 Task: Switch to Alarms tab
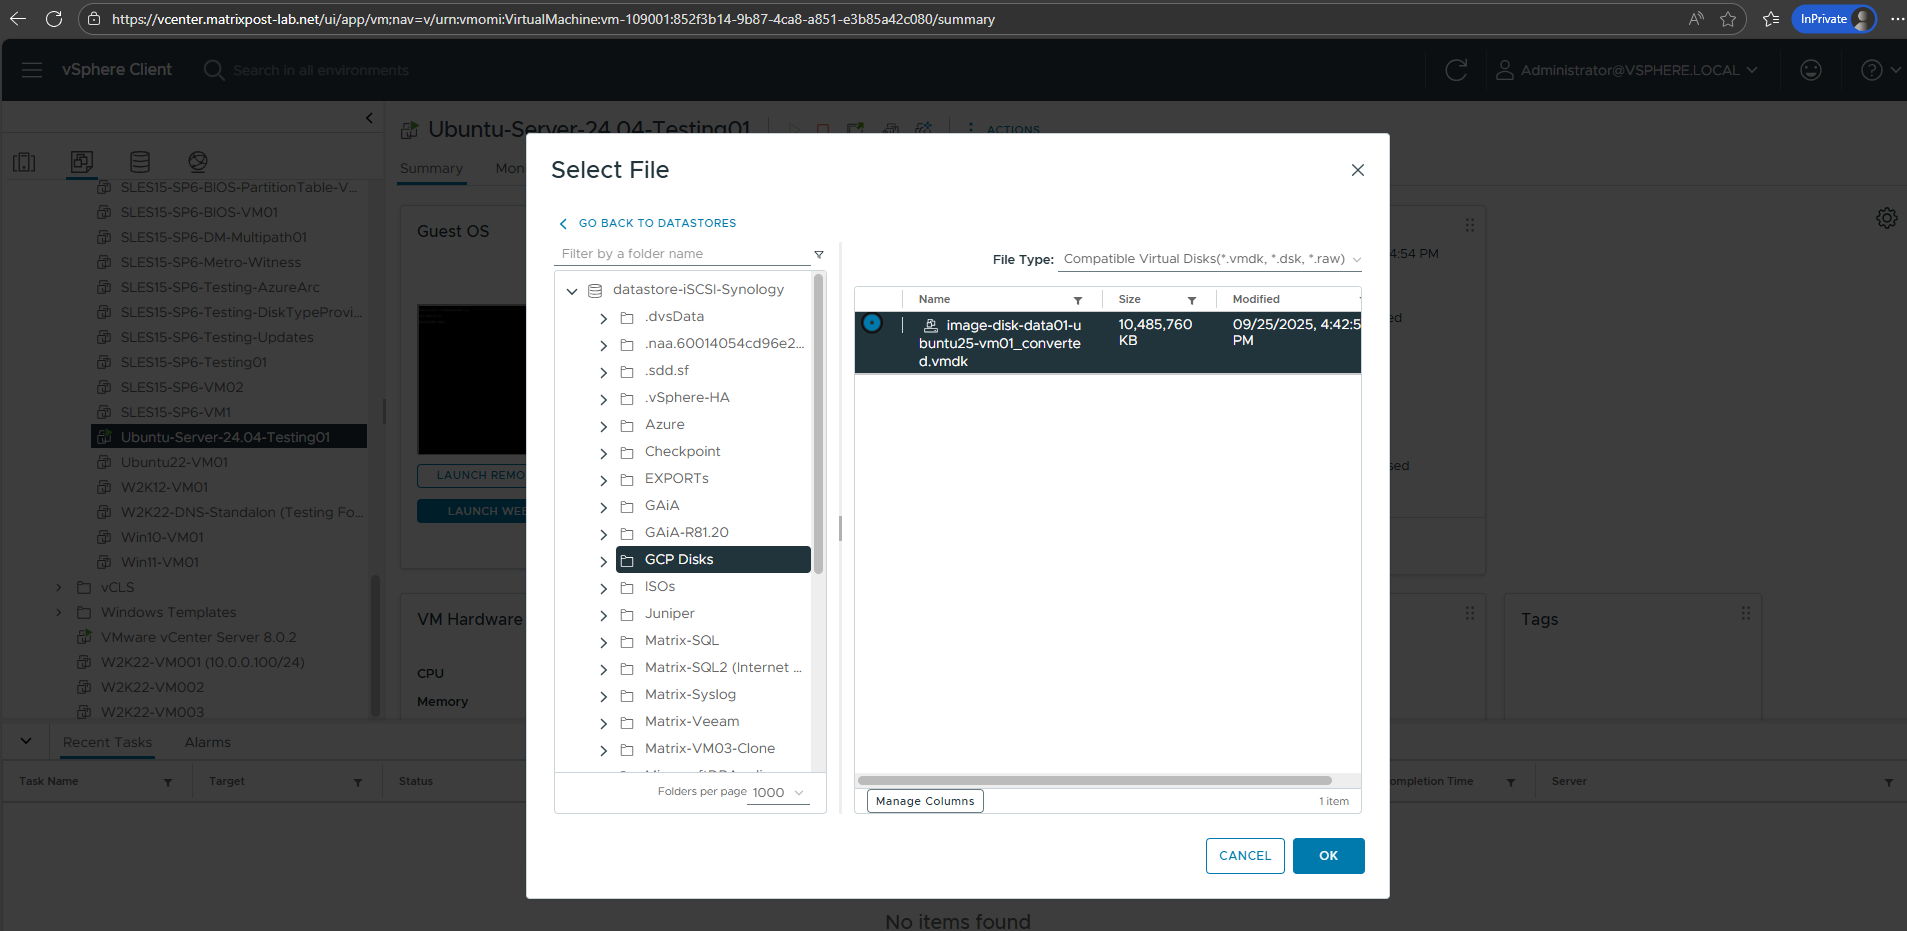click(208, 742)
